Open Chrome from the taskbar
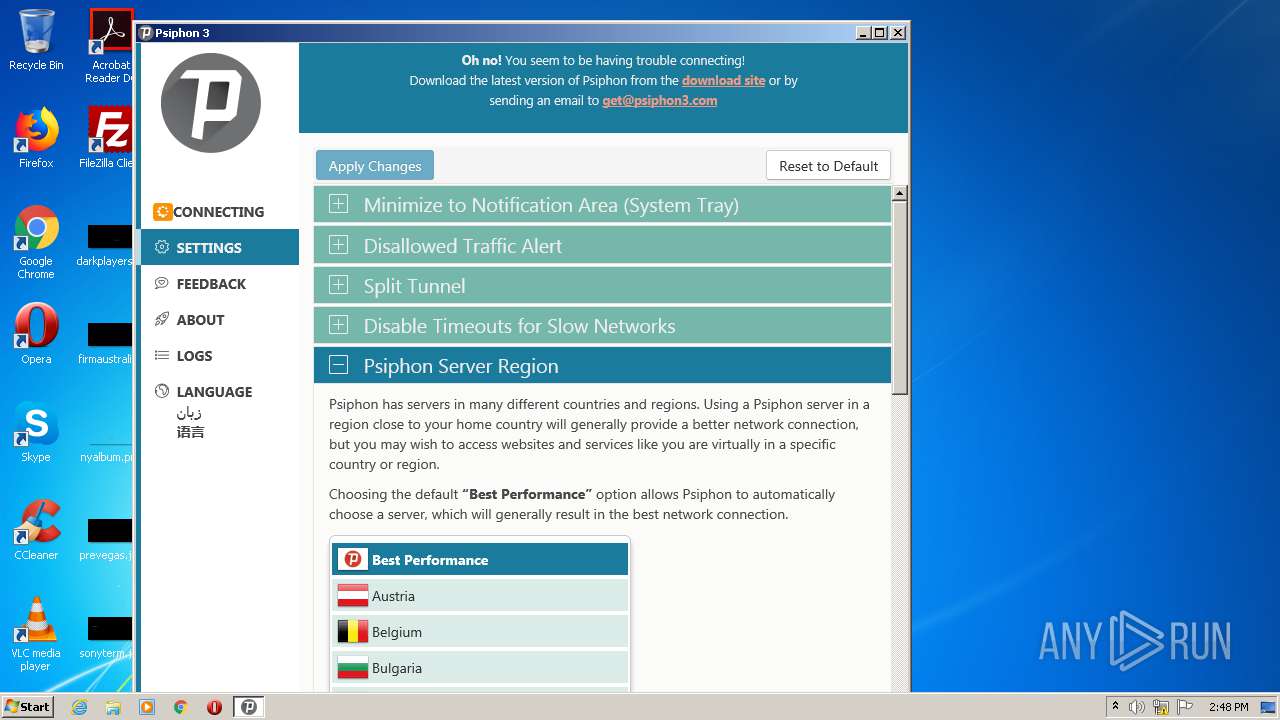1280x720 pixels. pos(180,707)
